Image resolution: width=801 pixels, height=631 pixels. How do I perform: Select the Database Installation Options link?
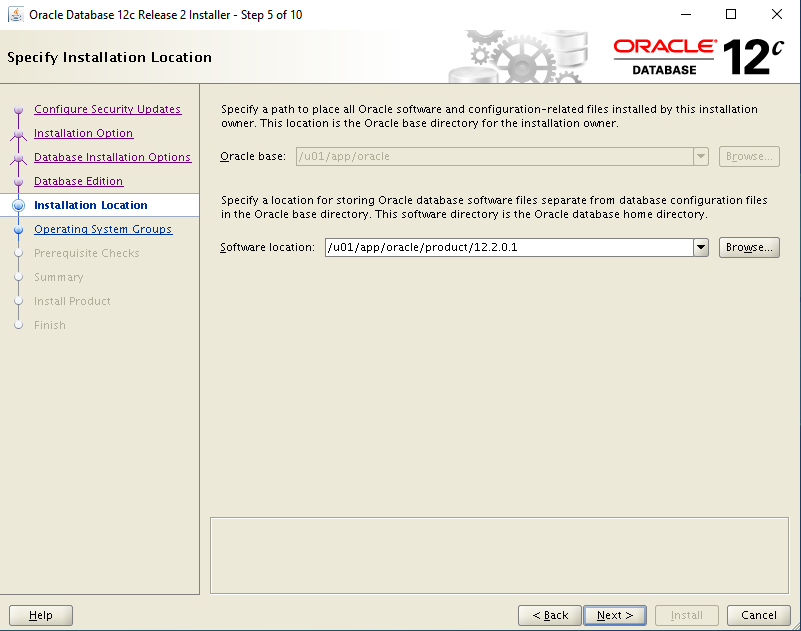click(x=112, y=157)
